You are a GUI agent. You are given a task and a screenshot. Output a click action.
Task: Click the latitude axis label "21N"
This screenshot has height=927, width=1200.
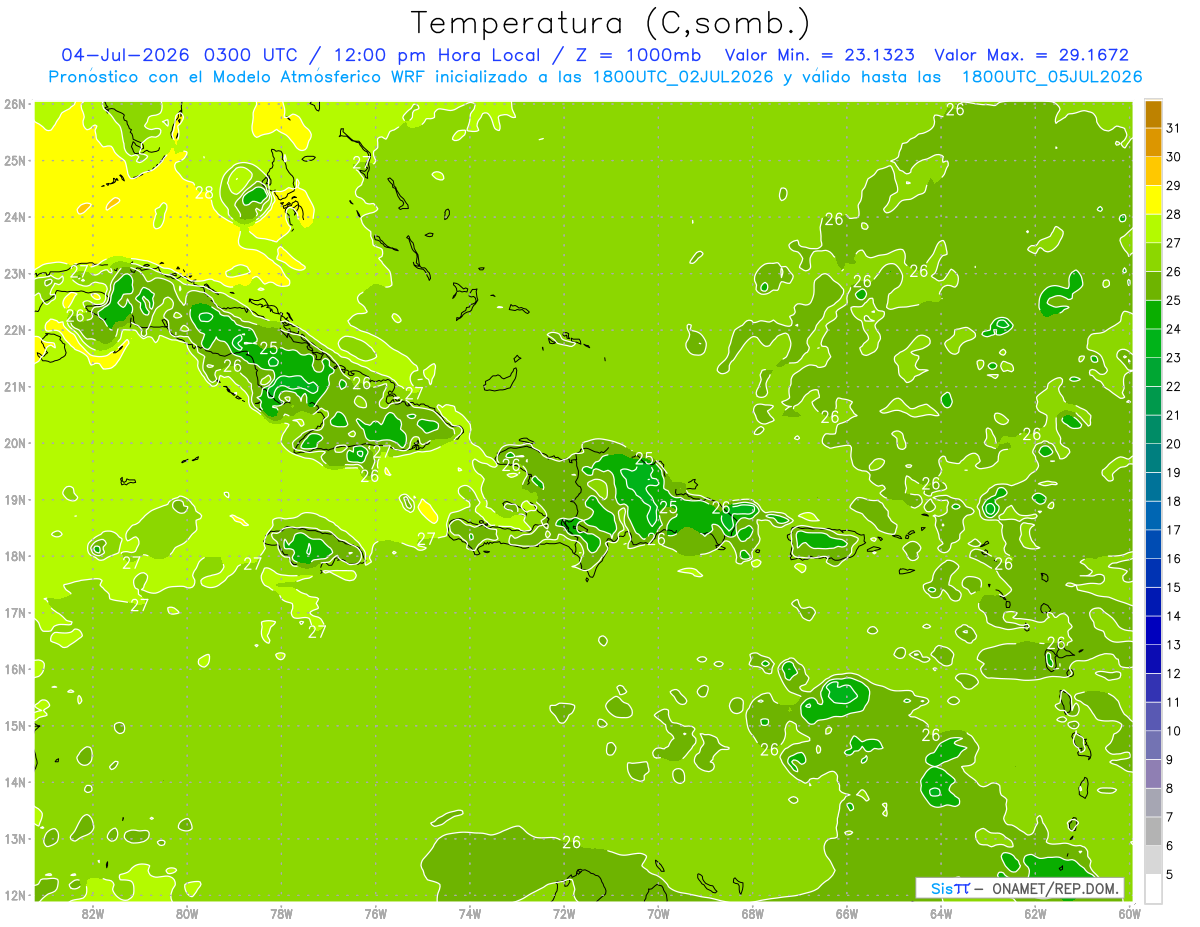[x=14, y=387]
